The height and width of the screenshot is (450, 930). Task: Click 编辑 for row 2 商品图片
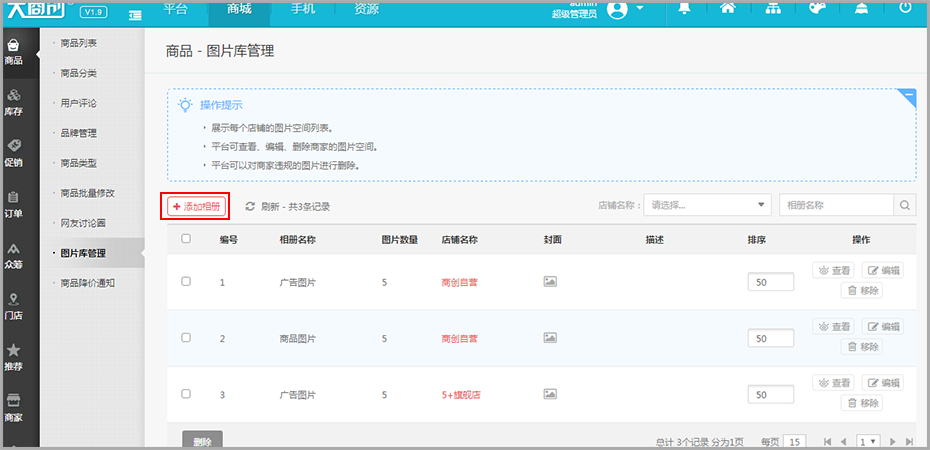pos(883,326)
